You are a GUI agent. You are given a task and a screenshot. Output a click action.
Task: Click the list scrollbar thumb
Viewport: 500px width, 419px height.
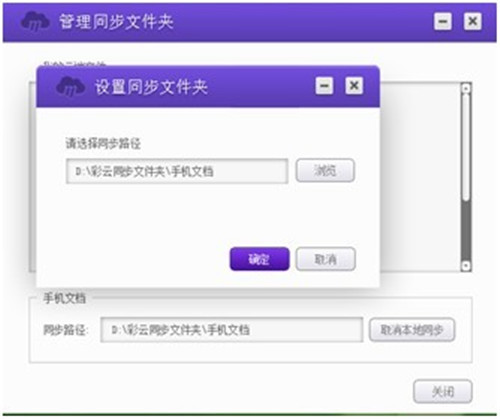[466, 147]
